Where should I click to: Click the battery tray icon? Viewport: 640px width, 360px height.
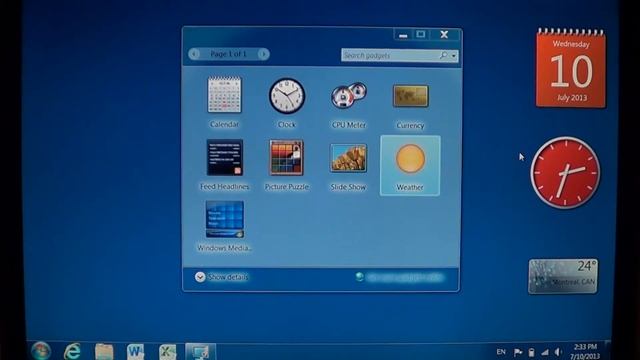pos(531,352)
